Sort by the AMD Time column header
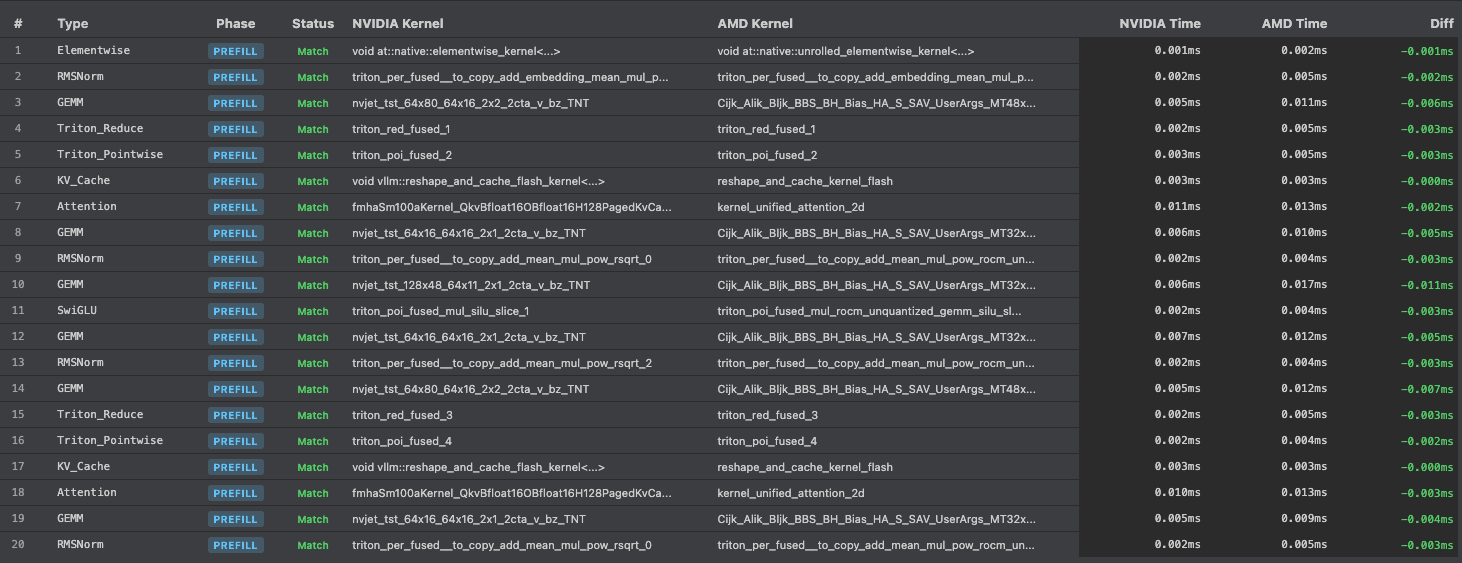 [x=1294, y=23]
